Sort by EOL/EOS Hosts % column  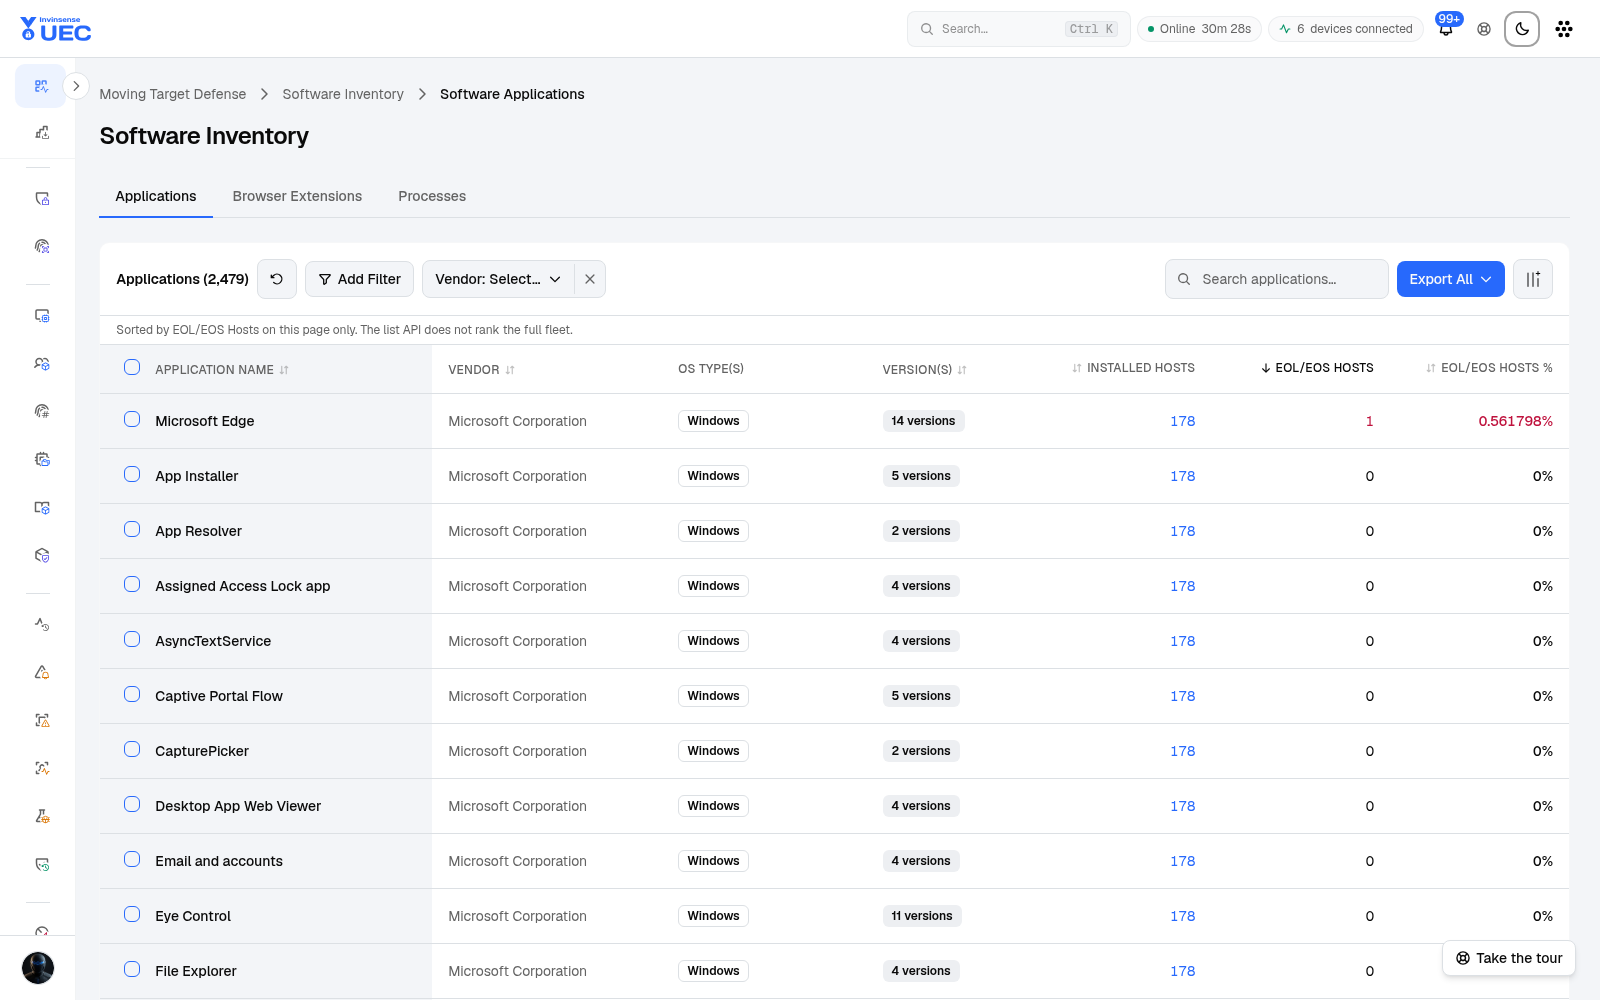coord(1489,368)
